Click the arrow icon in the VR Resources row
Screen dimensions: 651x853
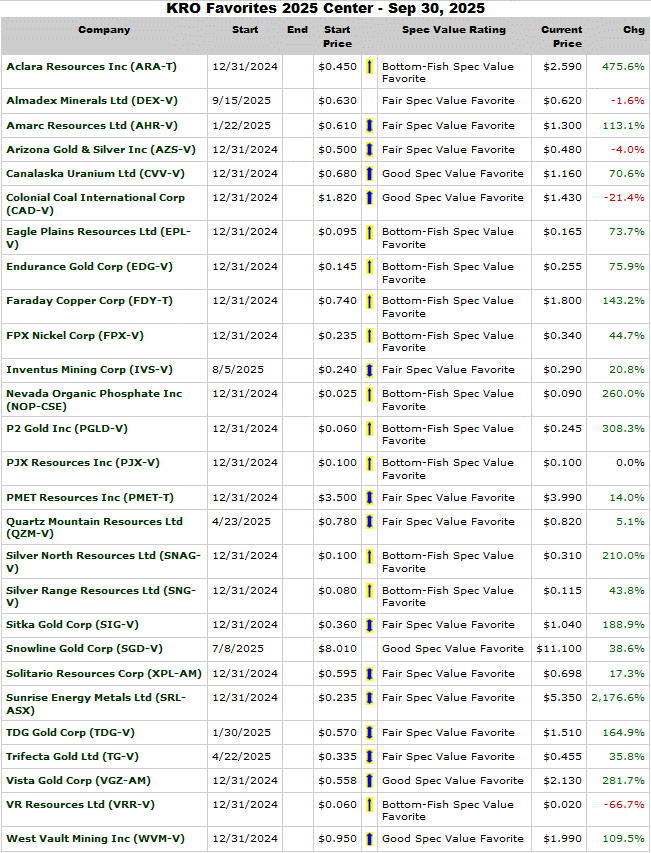click(x=369, y=804)
